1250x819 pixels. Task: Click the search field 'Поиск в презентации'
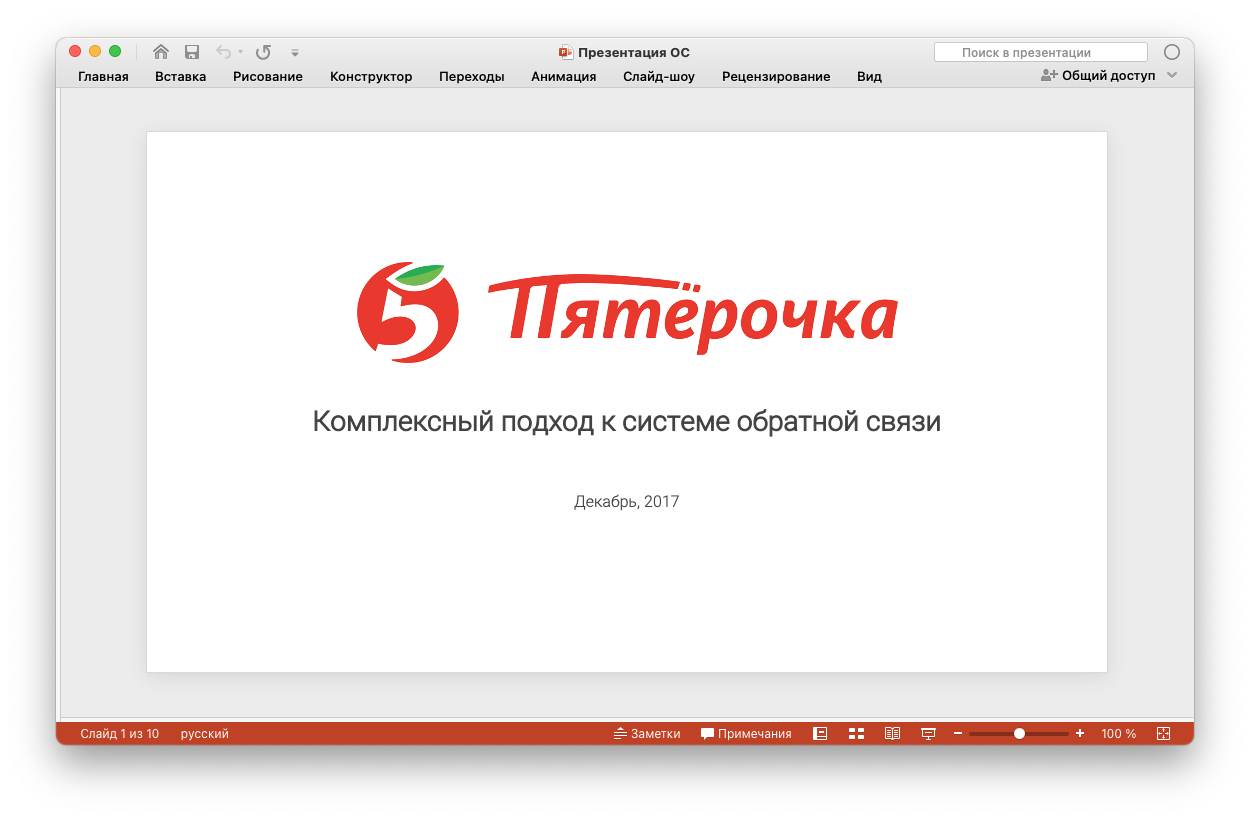click(1041, 52)
